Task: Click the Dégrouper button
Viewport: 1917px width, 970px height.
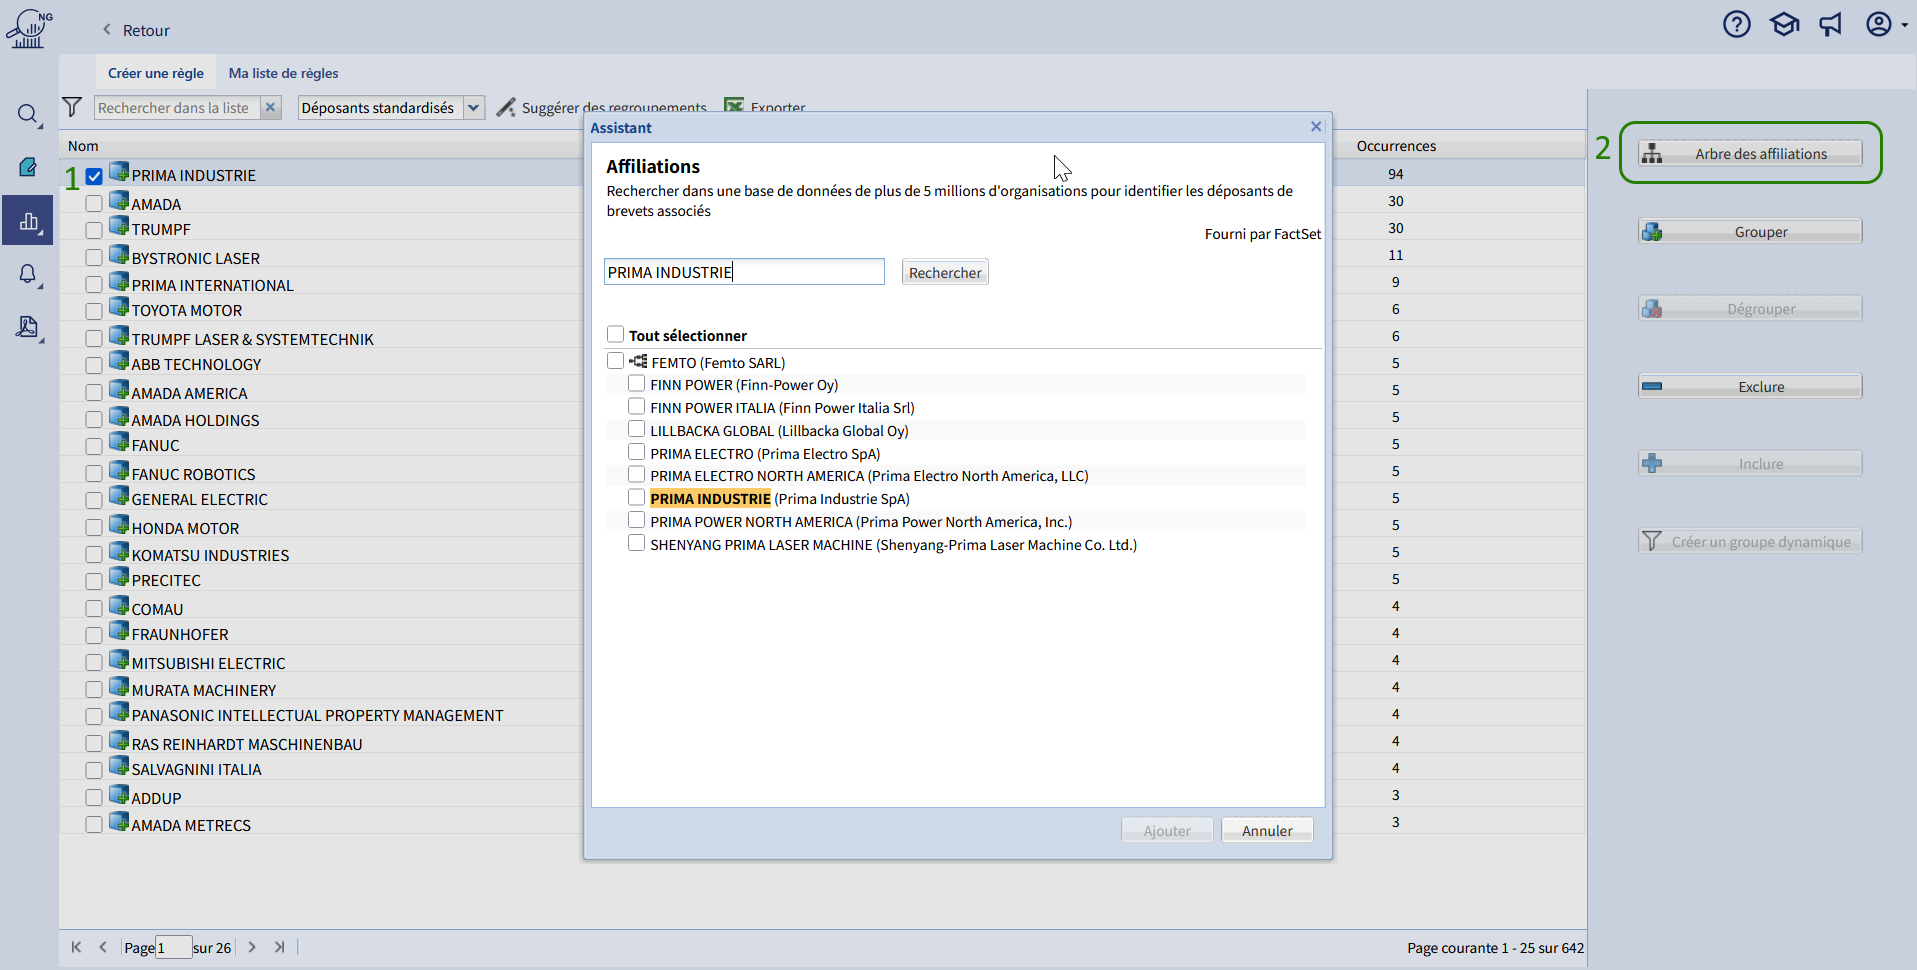Action: click(x=1750, y=308)
